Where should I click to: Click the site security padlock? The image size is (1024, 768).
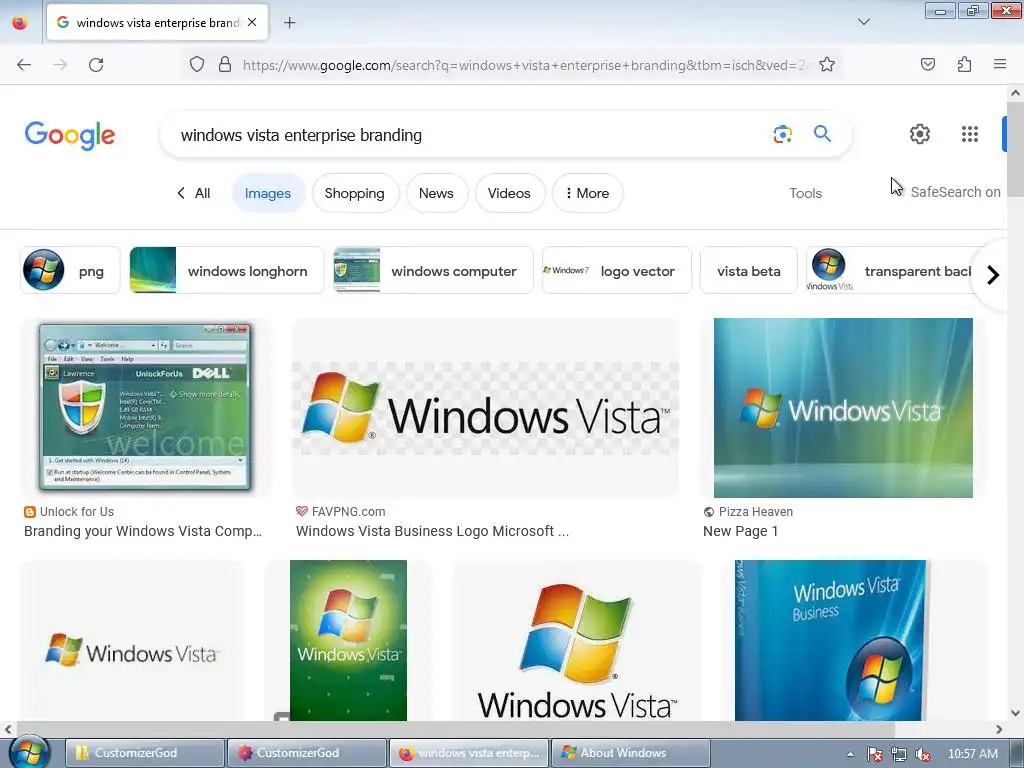pyautogui.click(x=225, y=65)
